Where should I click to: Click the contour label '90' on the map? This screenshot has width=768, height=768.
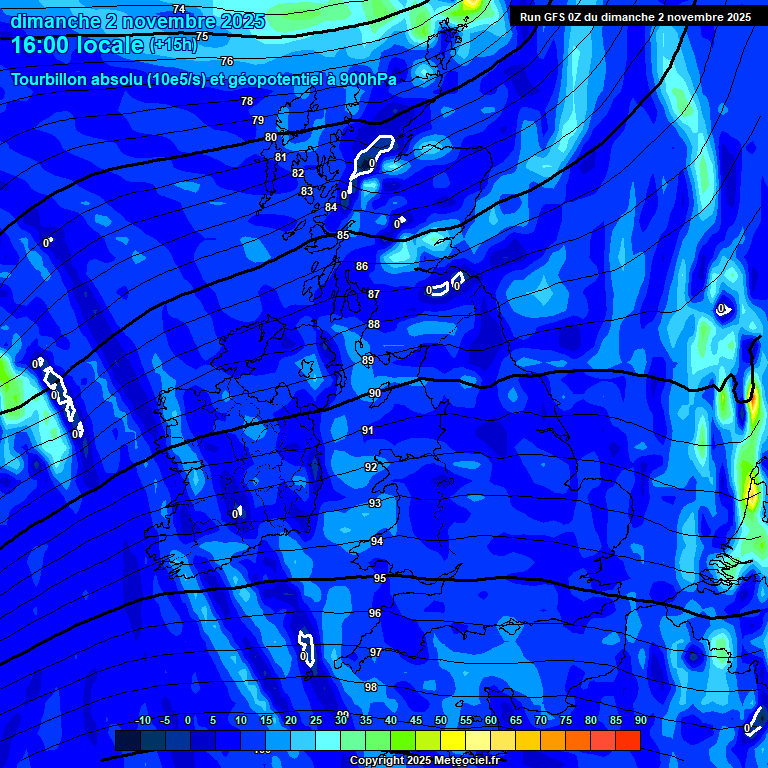pos(374,394)
